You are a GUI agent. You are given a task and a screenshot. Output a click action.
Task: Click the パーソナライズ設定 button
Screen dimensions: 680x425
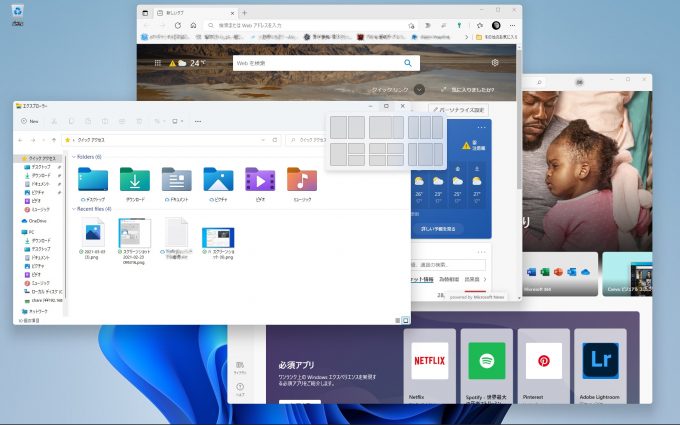point(458,110)
